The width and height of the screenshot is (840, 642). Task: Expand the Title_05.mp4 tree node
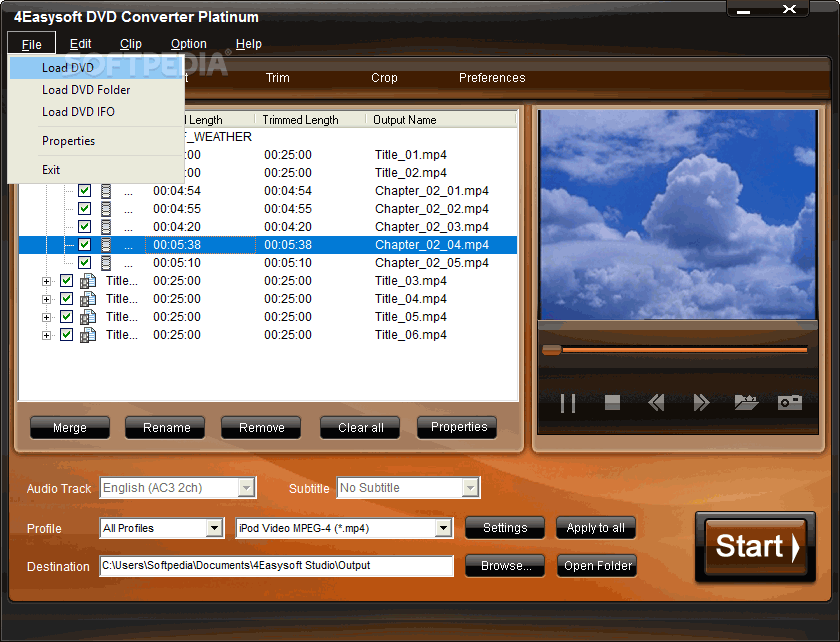[x=47, y=317]
